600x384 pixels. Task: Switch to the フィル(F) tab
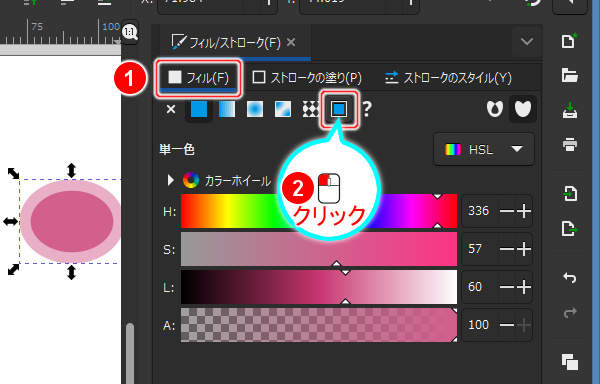[198, 78]
